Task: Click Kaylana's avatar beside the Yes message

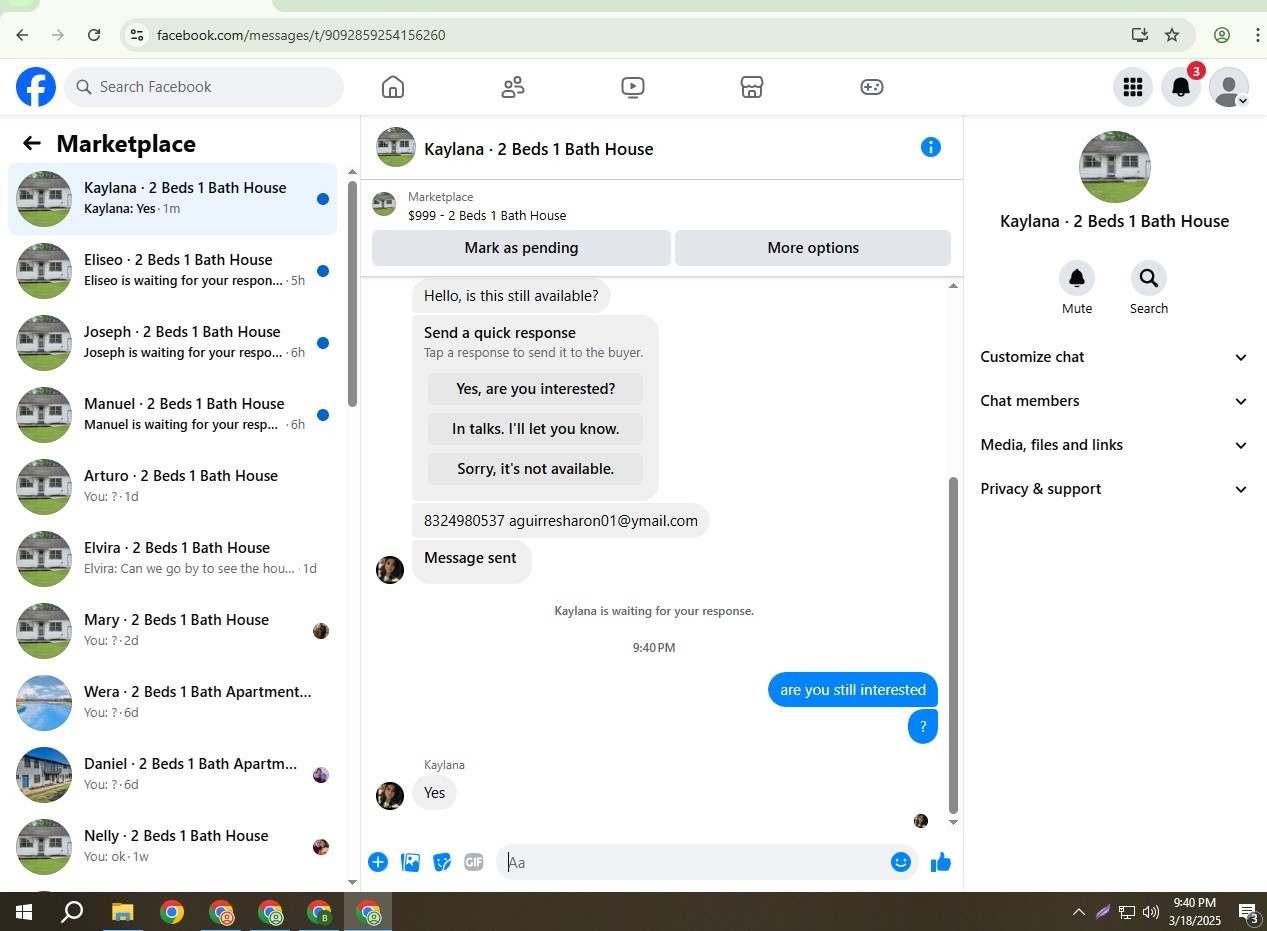Action: coord(390,795)
